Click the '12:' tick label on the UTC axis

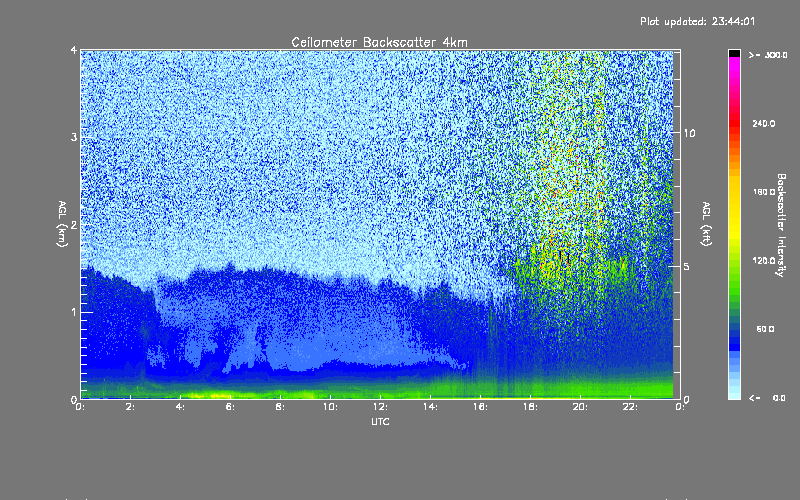(x=380, y=407)
